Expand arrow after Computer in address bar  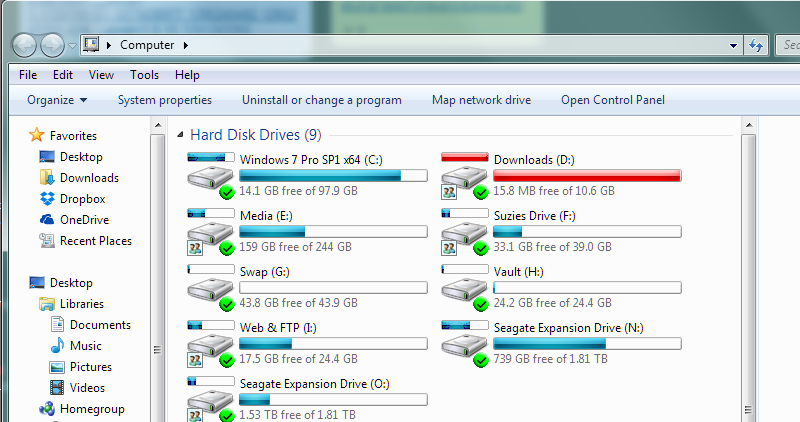point(186,45)
